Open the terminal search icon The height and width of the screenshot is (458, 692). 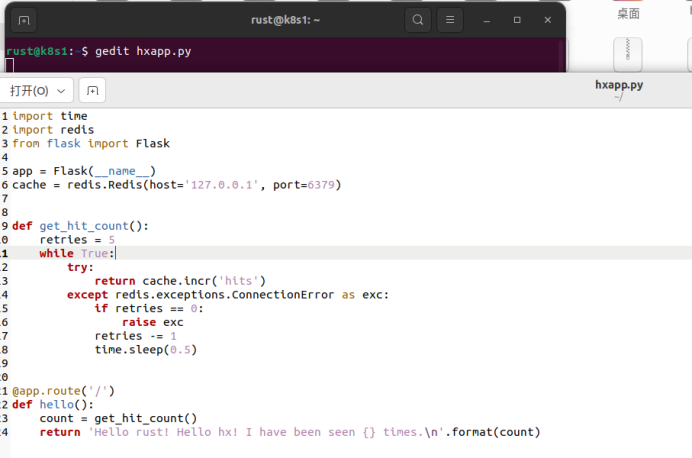(417, 20)
